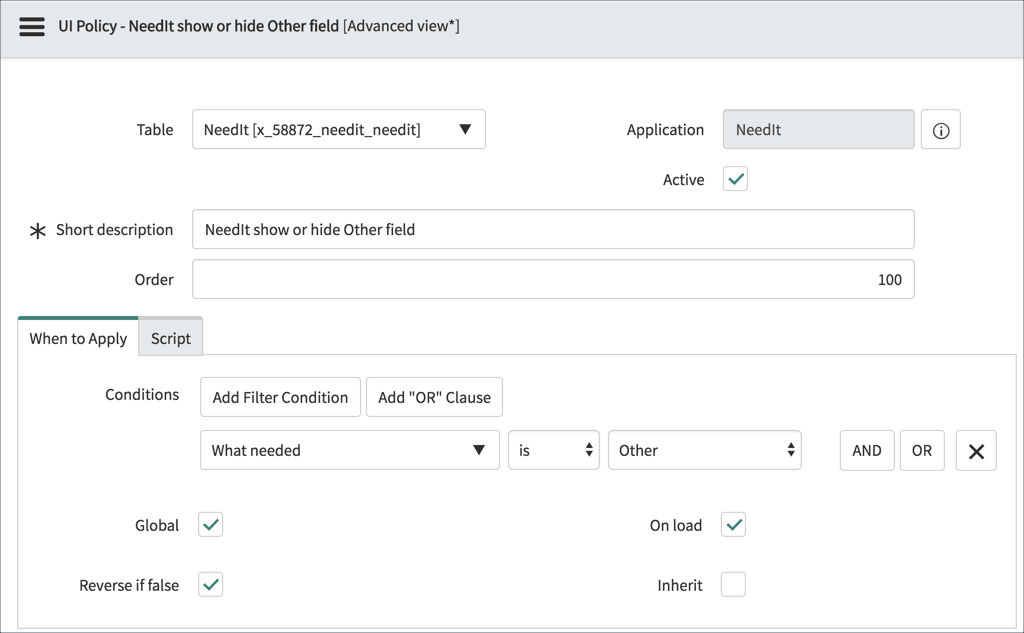
Task: Click Add Filter Condition button
Action: click(280, 397)
